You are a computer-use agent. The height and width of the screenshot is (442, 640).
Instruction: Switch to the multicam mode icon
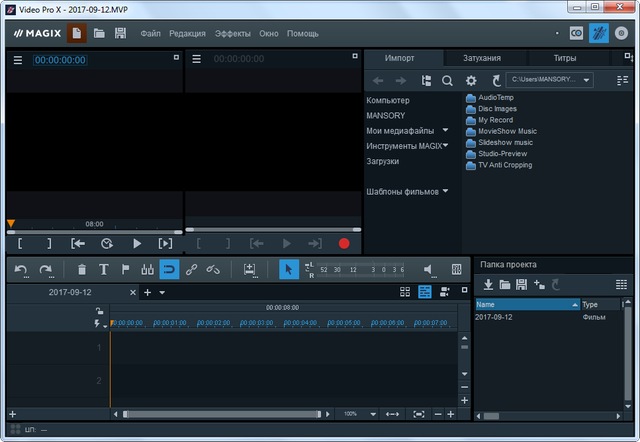pos(444,292)
